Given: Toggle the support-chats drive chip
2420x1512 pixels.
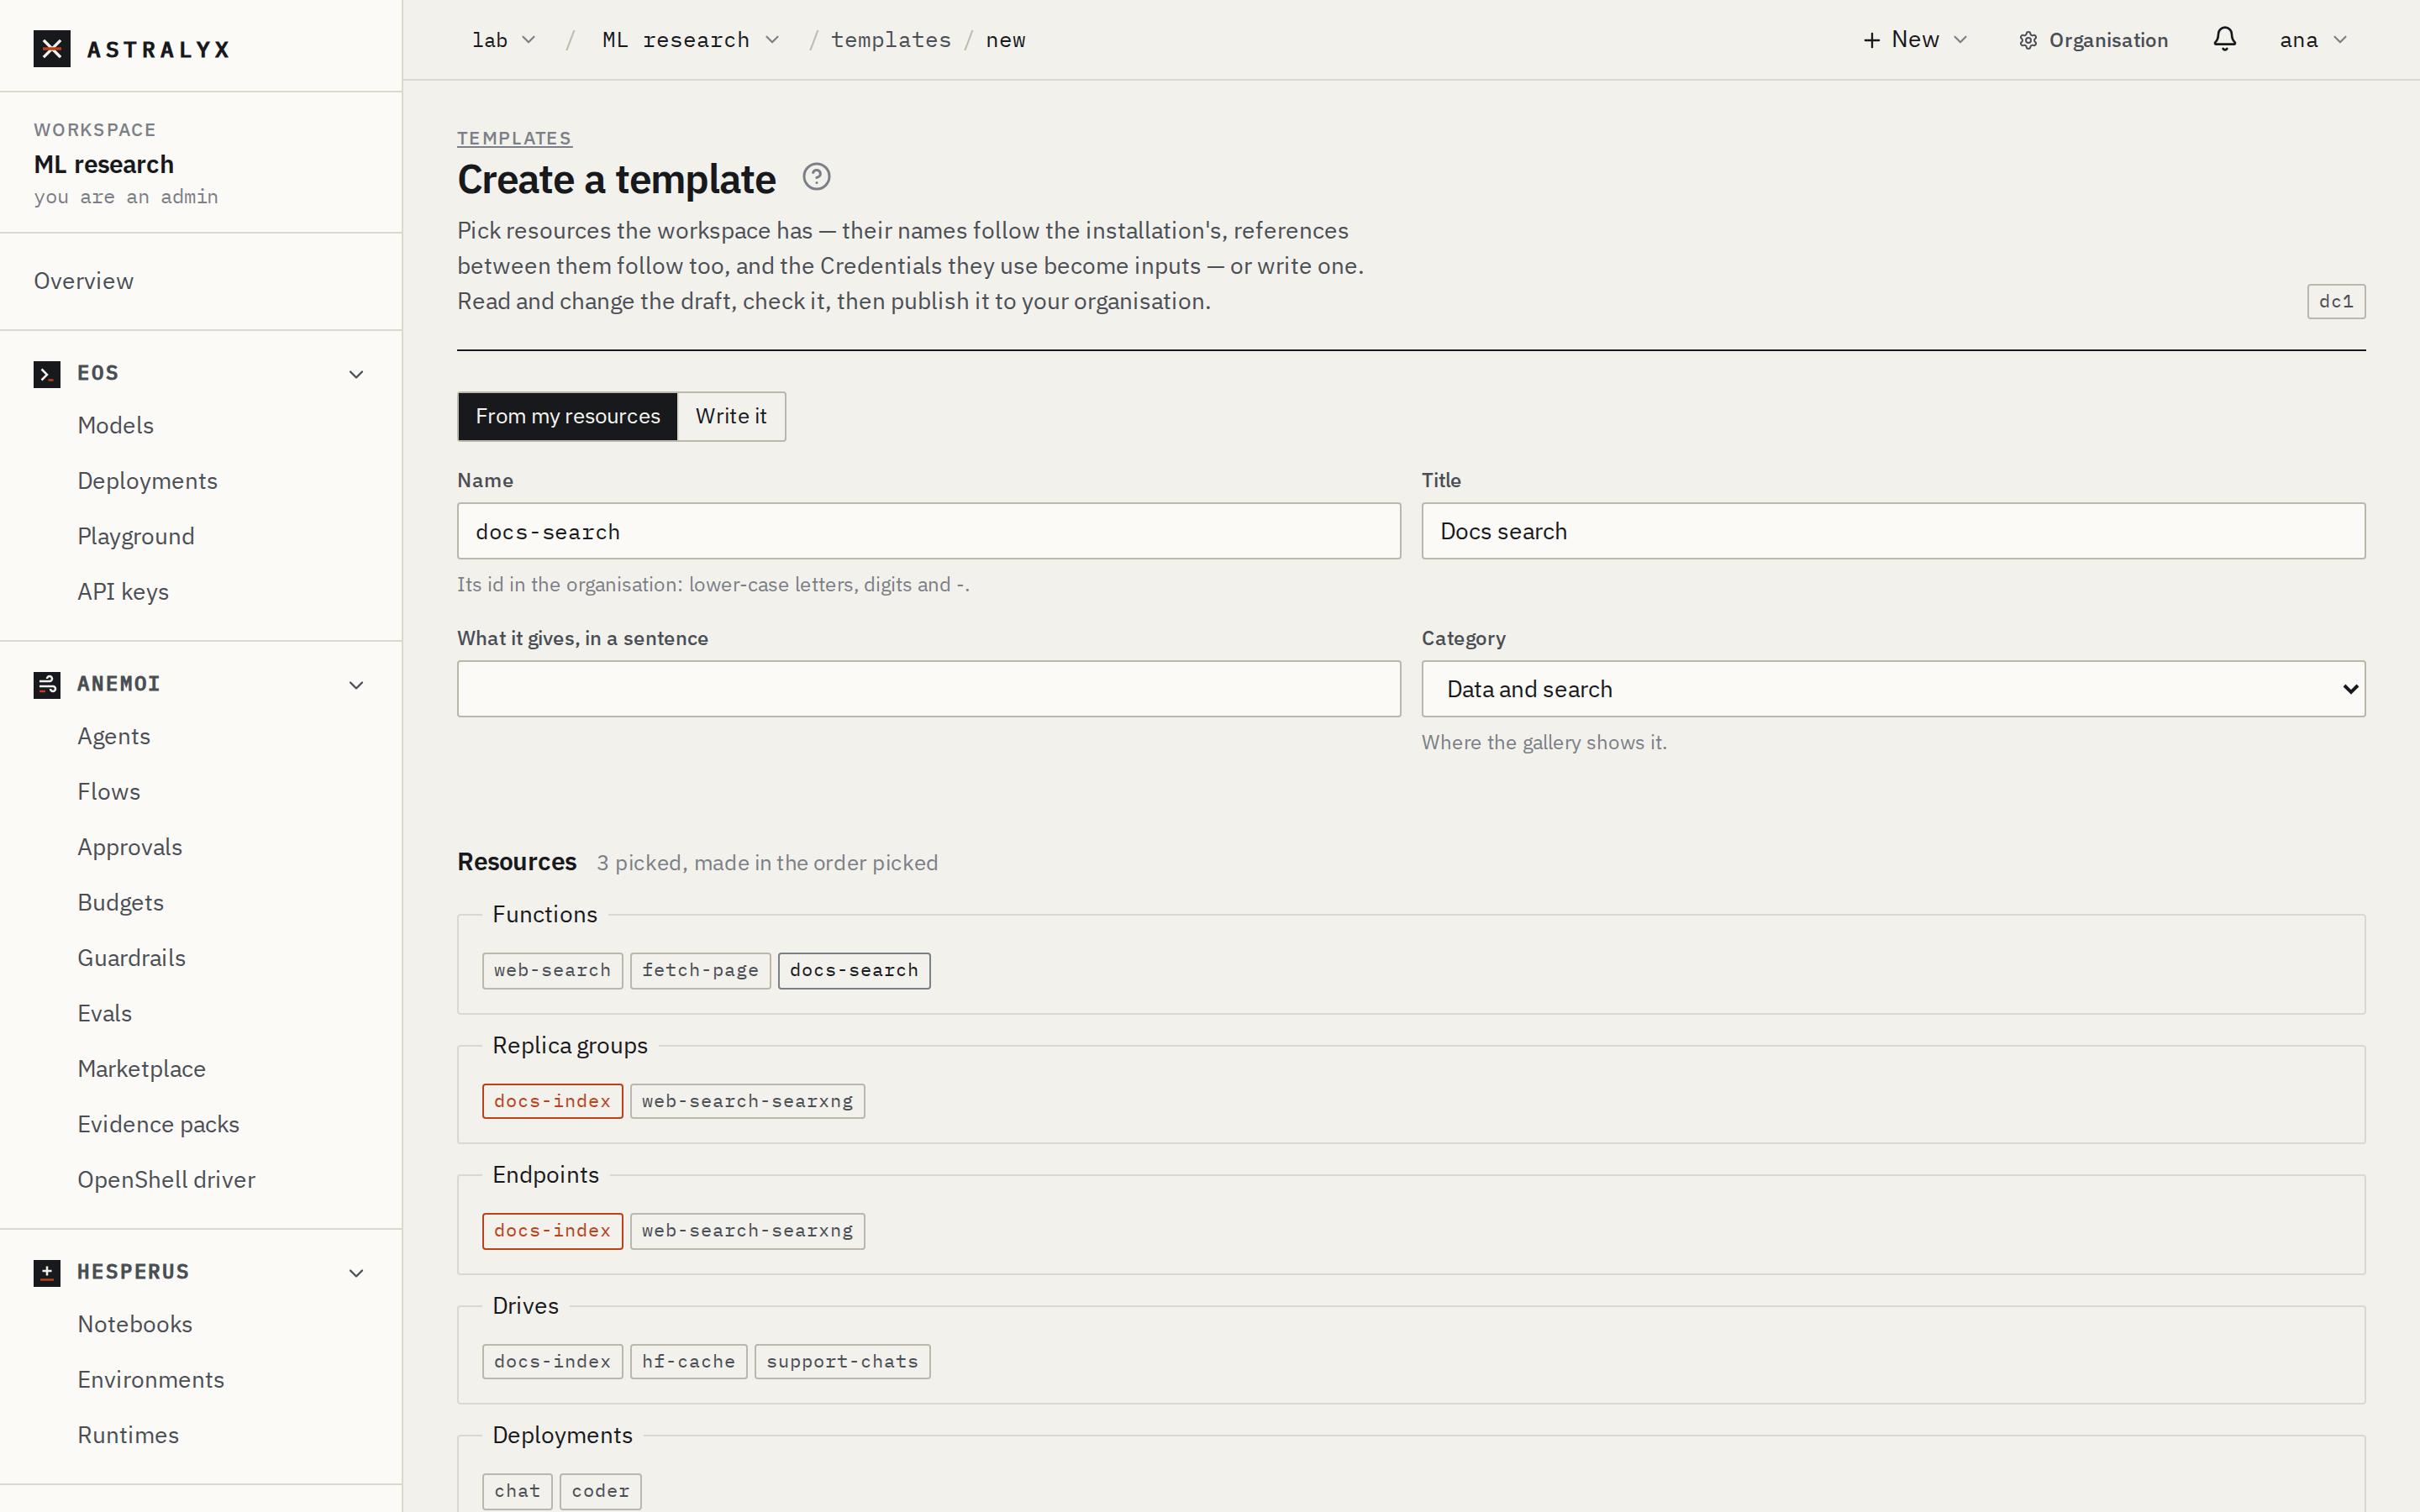Looking at the screenshot, I should point(842,1362).
